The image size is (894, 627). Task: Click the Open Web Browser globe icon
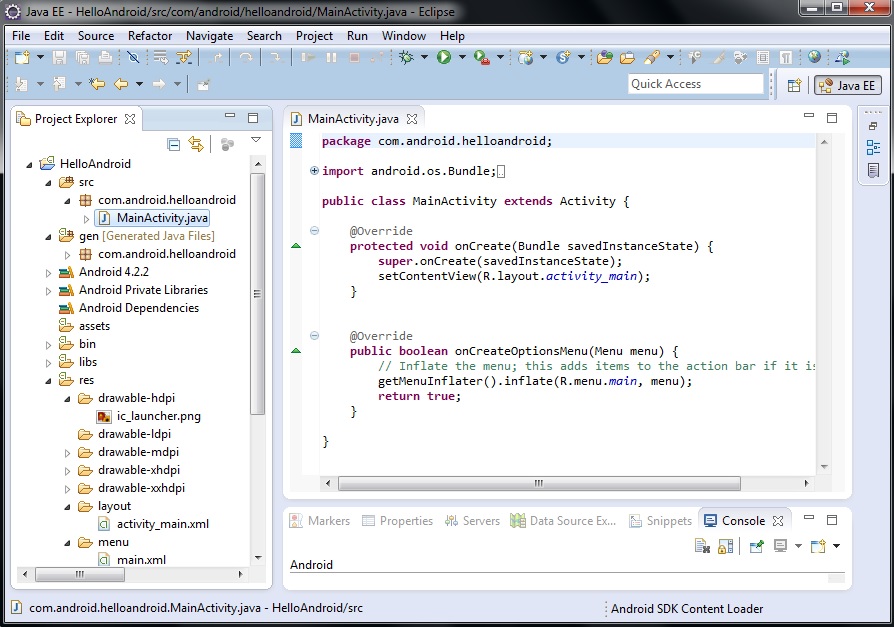click(815, 56)
